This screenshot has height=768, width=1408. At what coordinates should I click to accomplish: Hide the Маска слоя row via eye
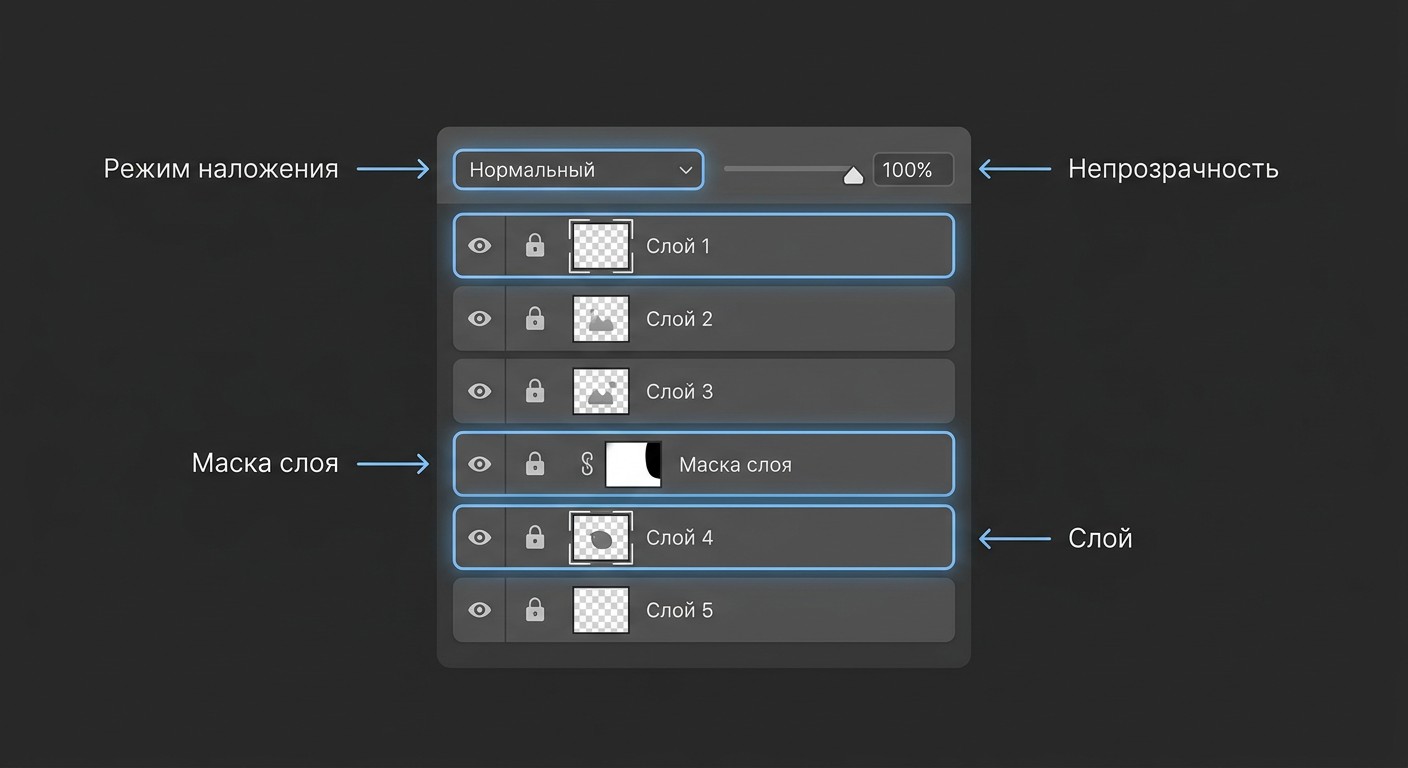click(480, 464)
